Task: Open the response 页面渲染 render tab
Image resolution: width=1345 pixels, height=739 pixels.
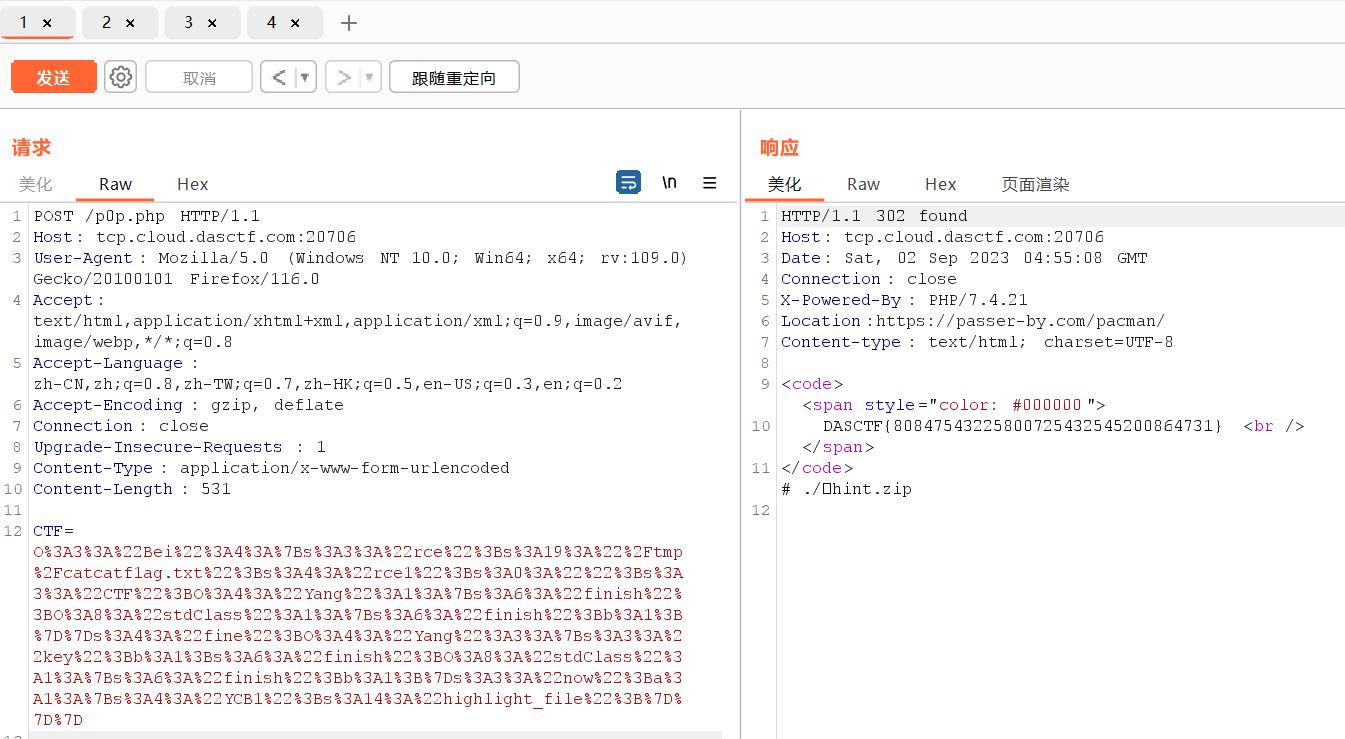Action: (x=1036, y=184)
